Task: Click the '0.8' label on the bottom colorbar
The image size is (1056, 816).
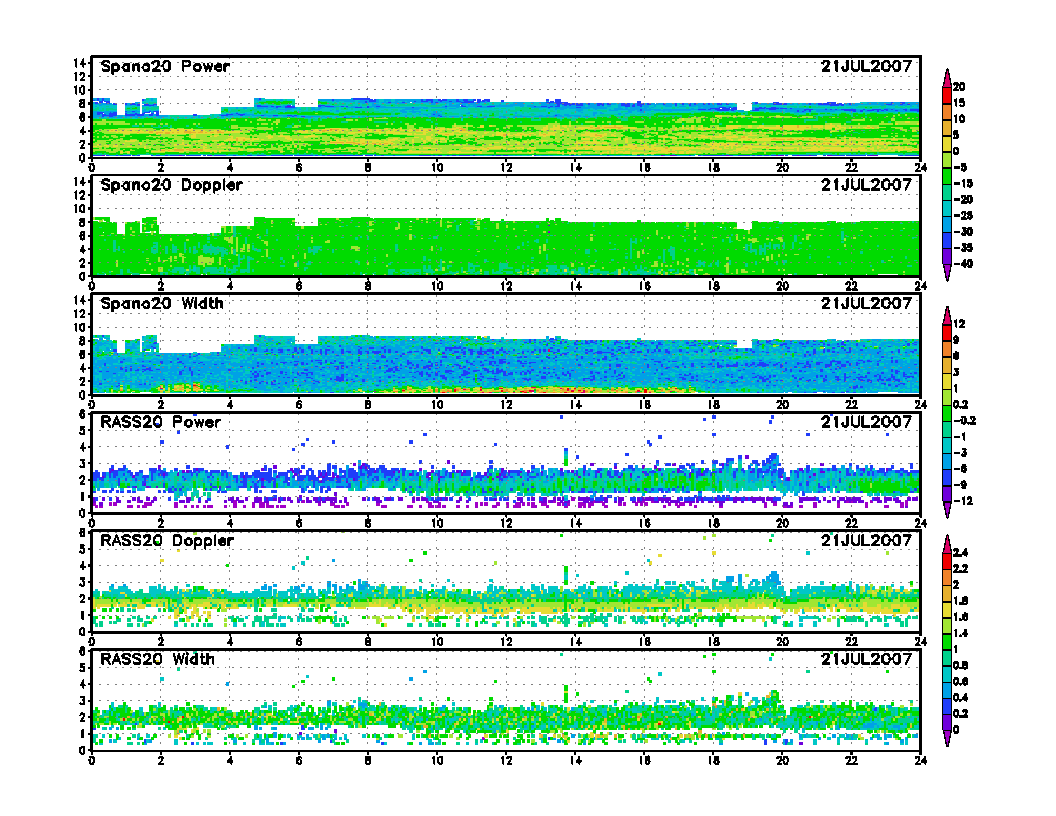Action: (960, 666)
